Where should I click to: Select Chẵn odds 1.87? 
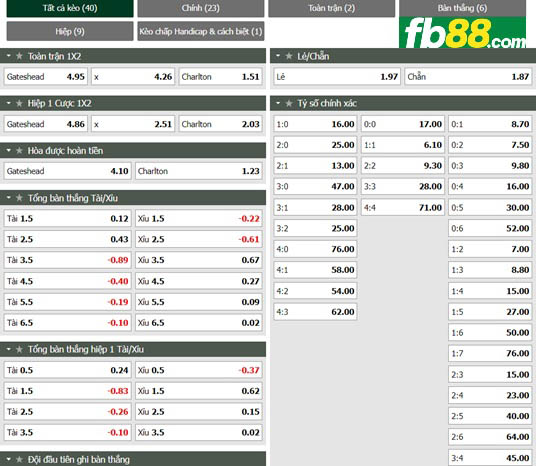click(x=468, y=77)
